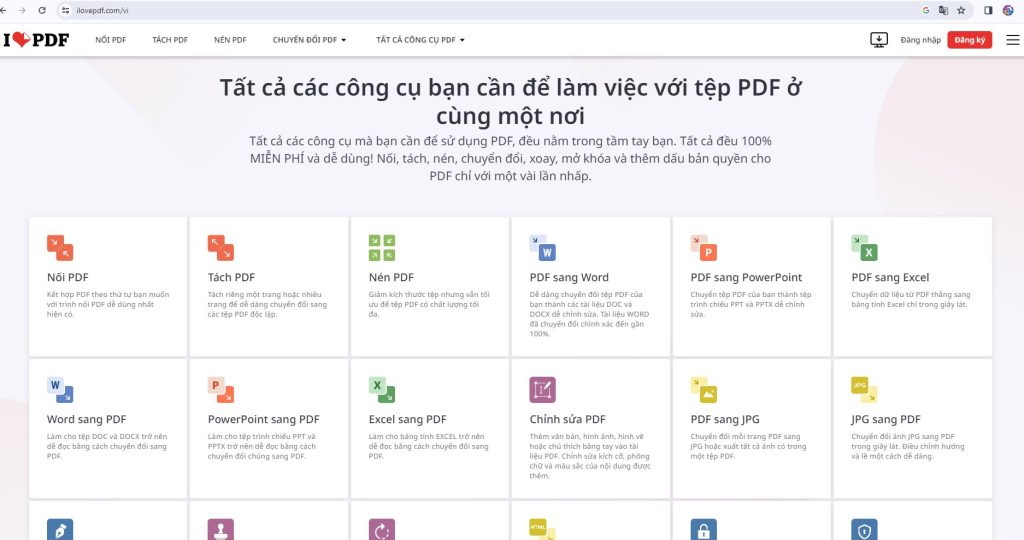Open the browser side panel icon
1024x540 pixels.
(x=988, y=10)
